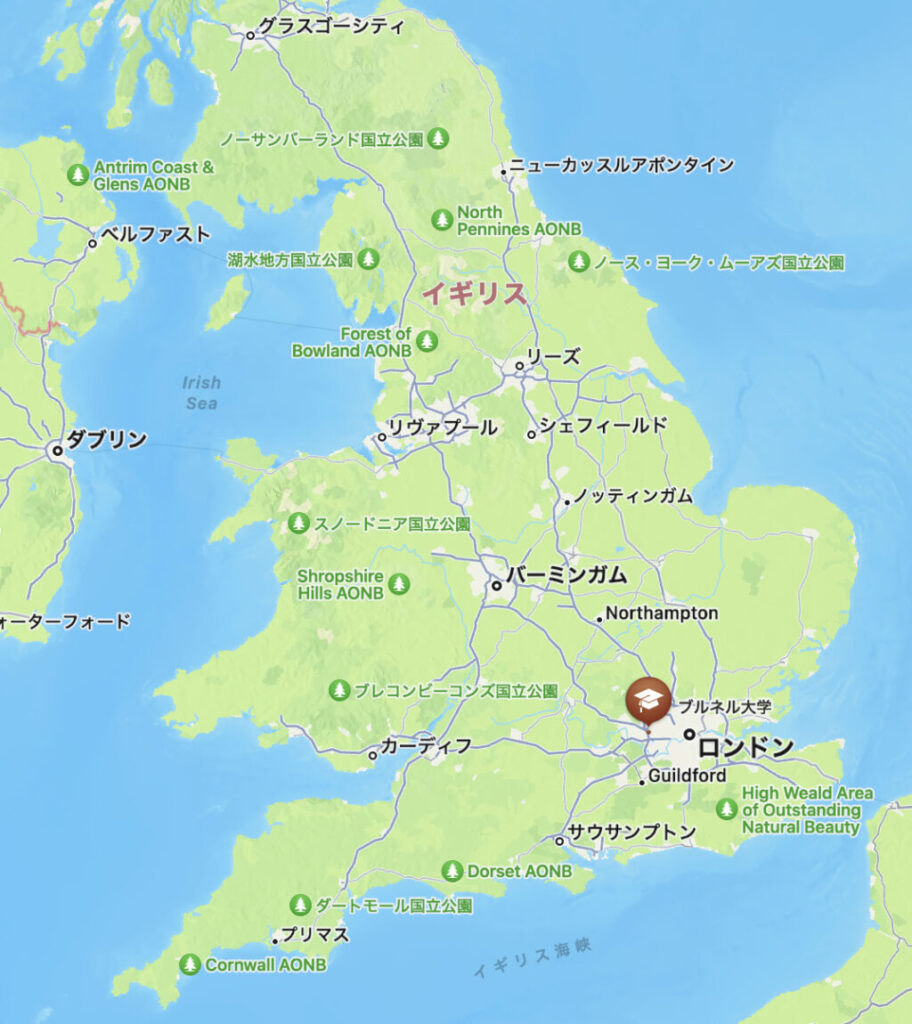Image resolution: width=912 pixels, height=1024 pixels.
Task: Click the Antrim Coast & Glens AONB icon
Action: pyautogui.click(x=78, y=174)
